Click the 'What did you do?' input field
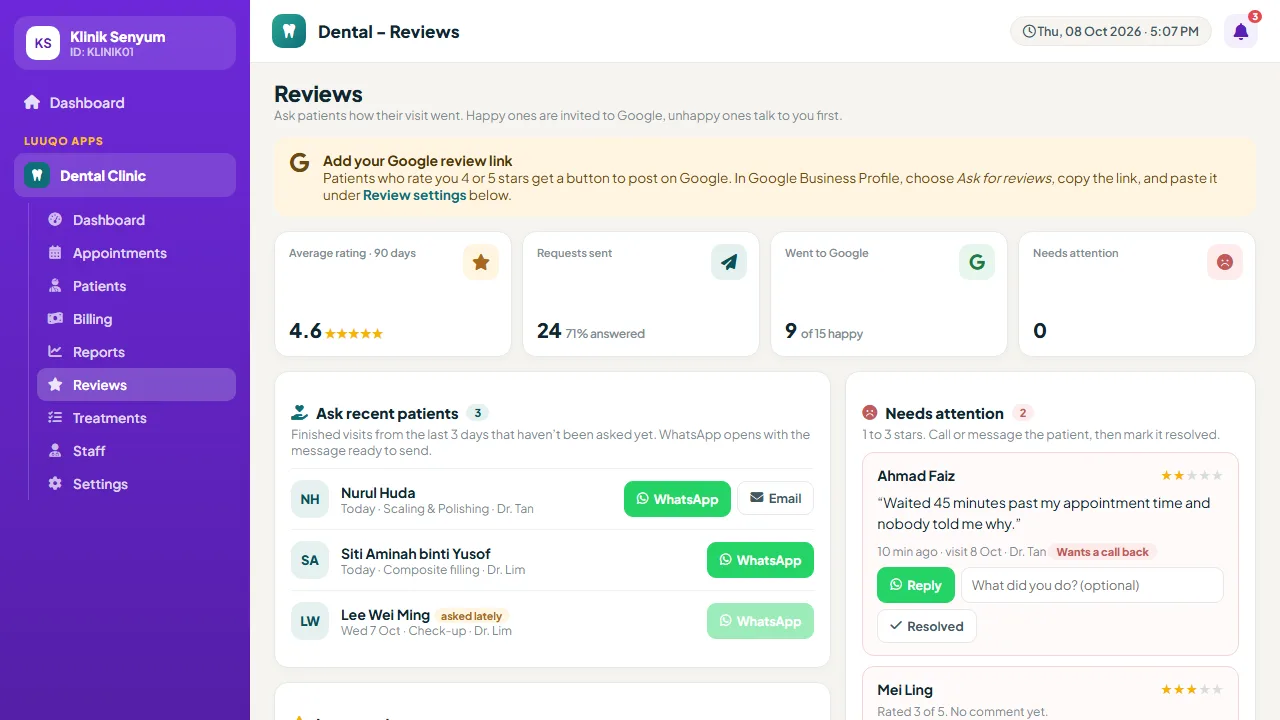Screen dimensions: 1280x720 click(x=1092, y=585)
